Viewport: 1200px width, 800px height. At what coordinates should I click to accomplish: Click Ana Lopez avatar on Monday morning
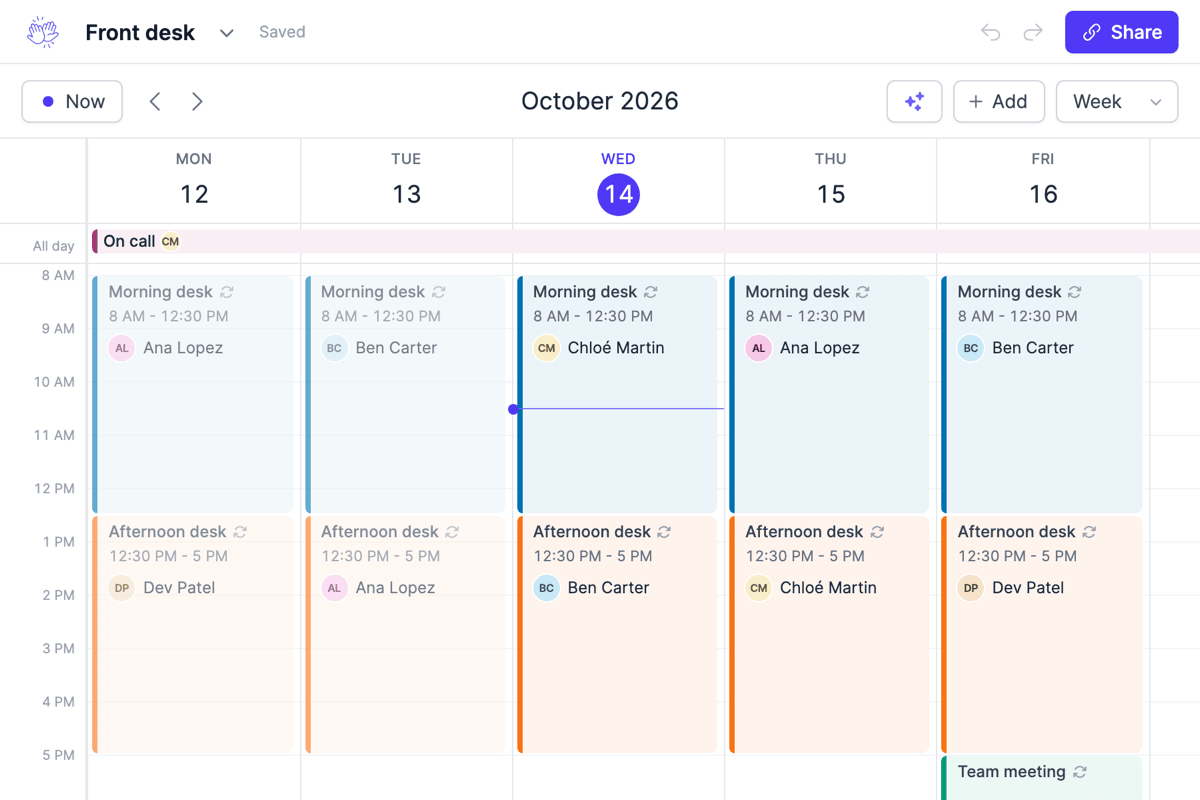click(x=122, y=348)
